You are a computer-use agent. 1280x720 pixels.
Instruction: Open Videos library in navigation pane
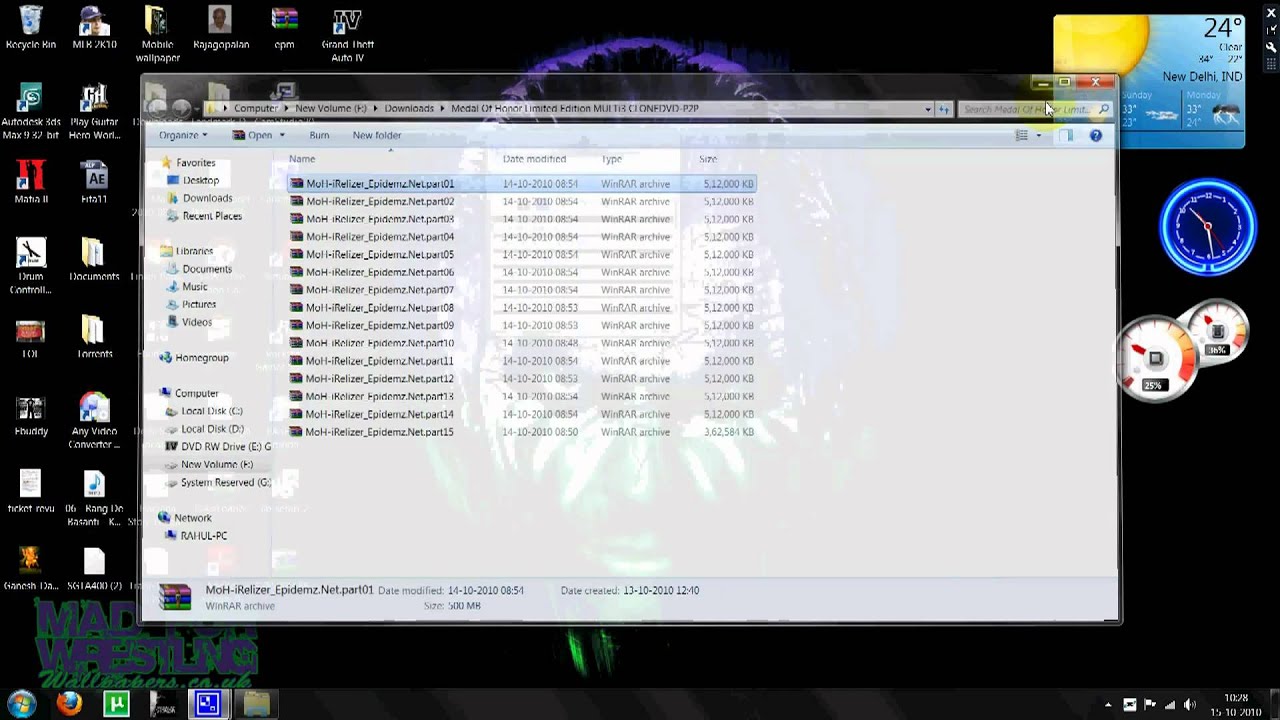coord(197,322)
